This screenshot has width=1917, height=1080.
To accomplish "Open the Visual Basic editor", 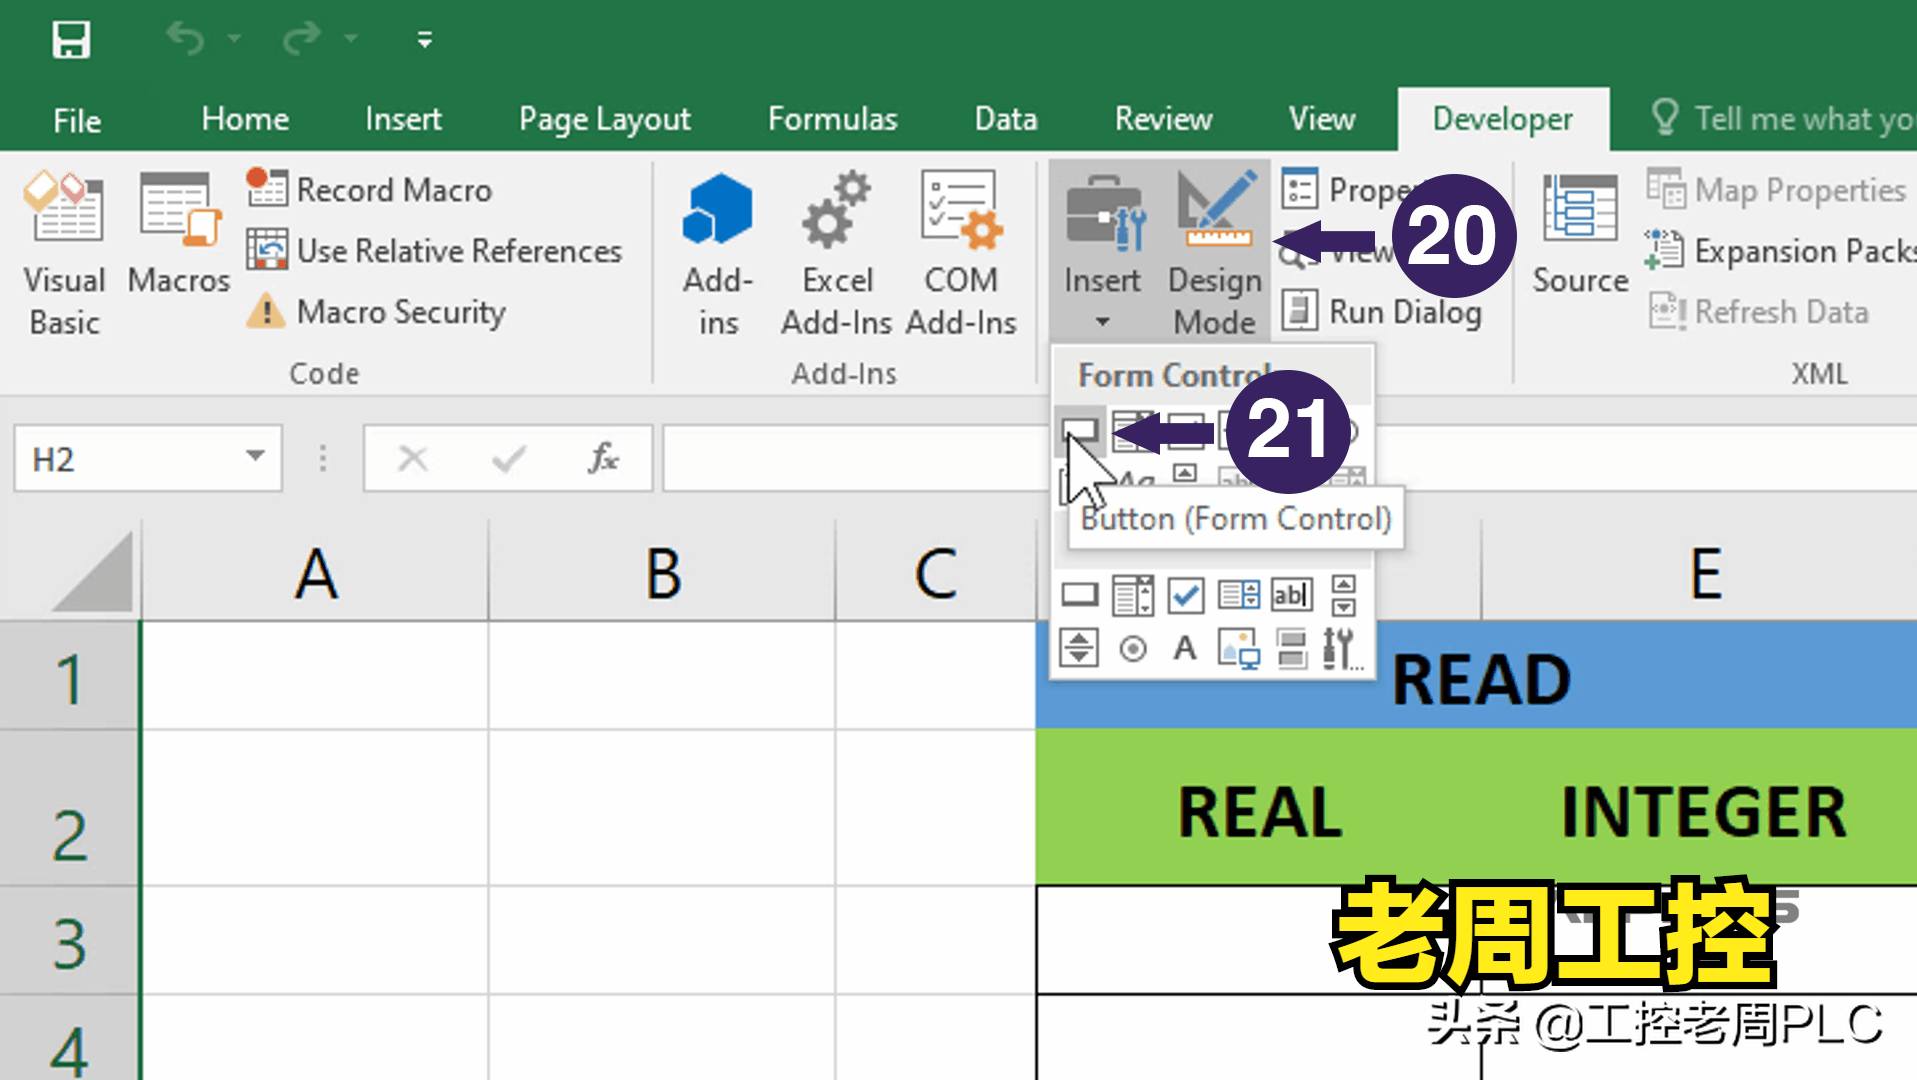I will tap(64, 250).
